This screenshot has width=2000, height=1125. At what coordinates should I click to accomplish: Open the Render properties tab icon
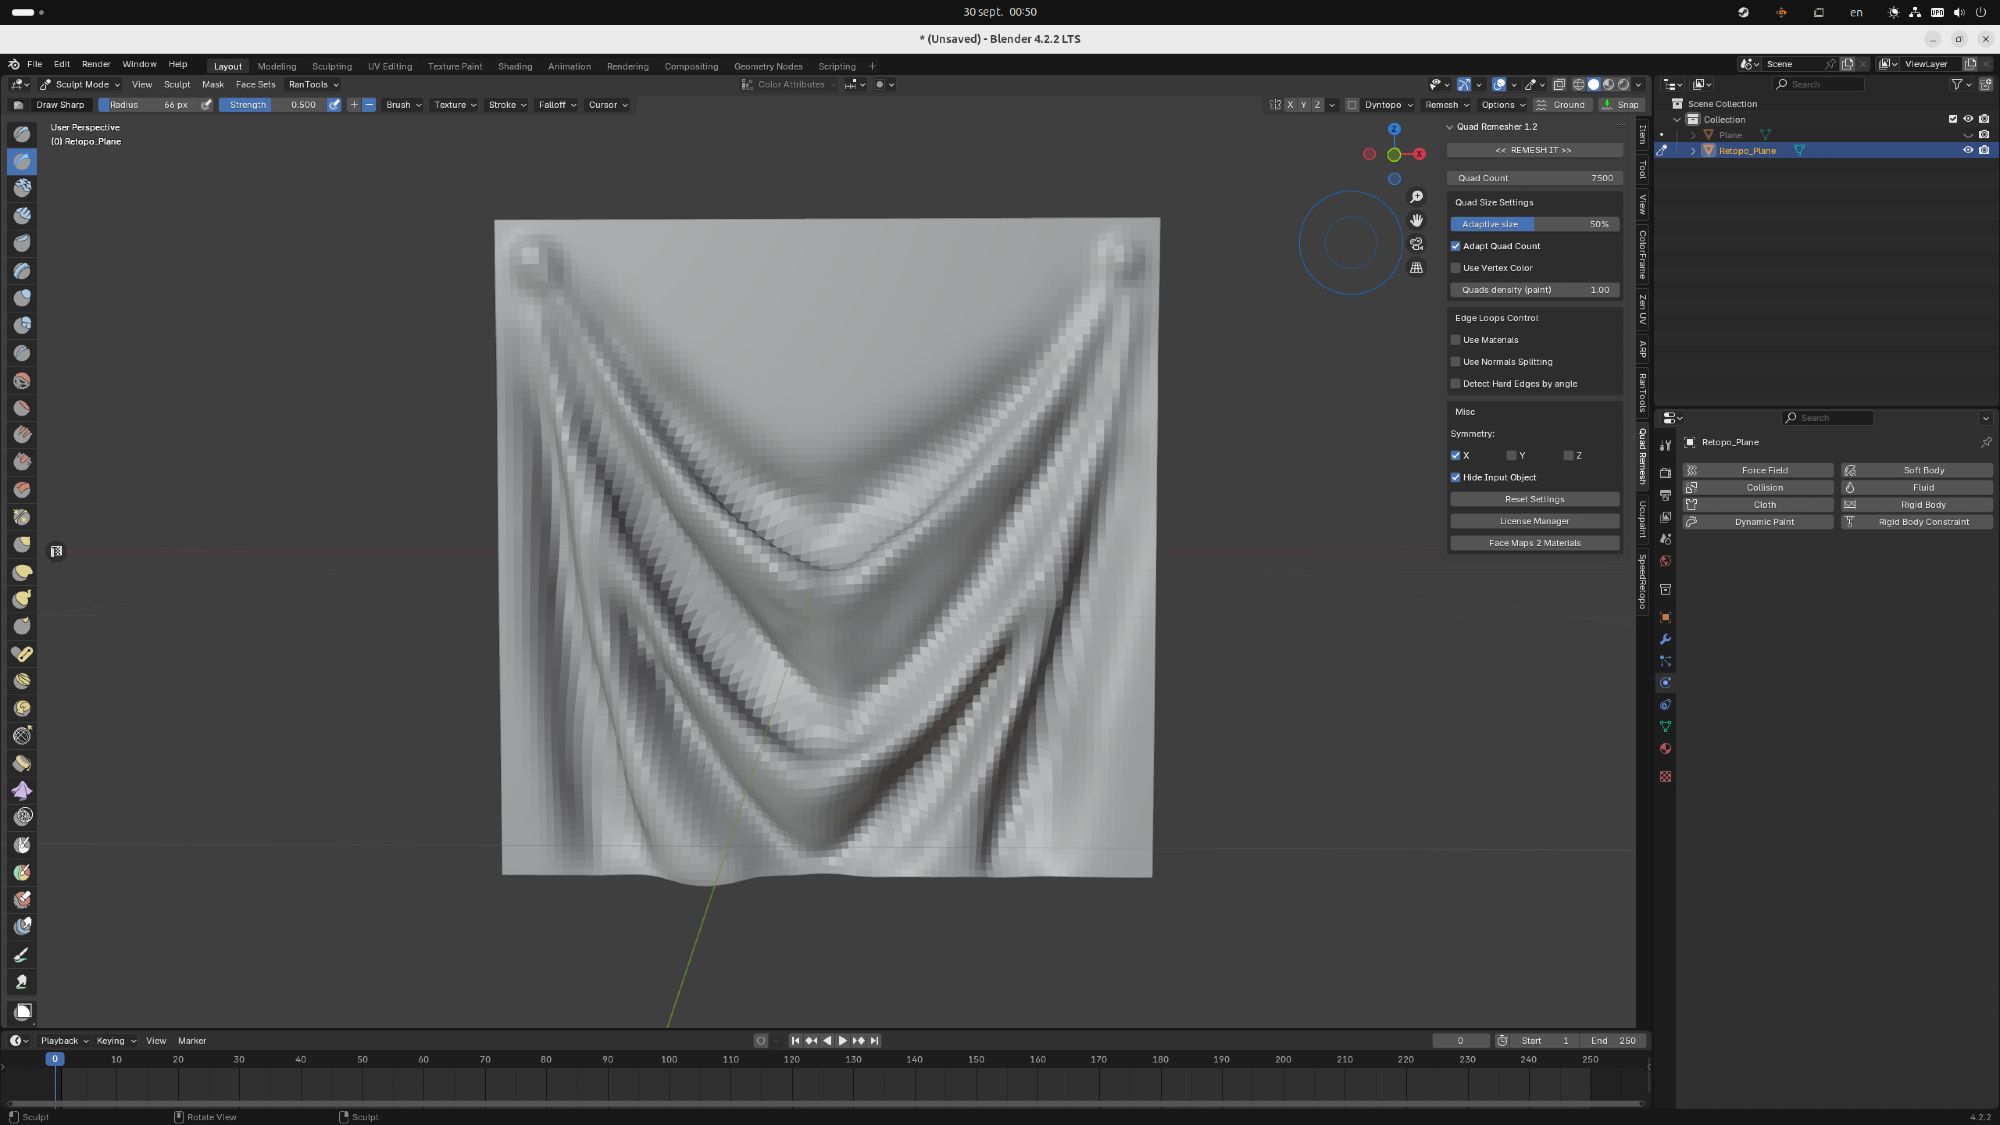click(x=1665, y=473)
